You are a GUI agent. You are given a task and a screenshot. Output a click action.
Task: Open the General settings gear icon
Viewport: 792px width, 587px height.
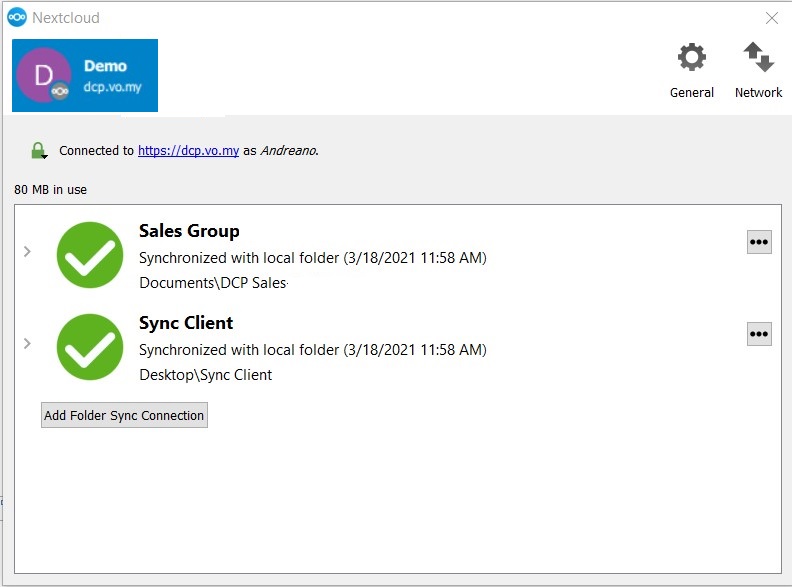coord(691,58)
